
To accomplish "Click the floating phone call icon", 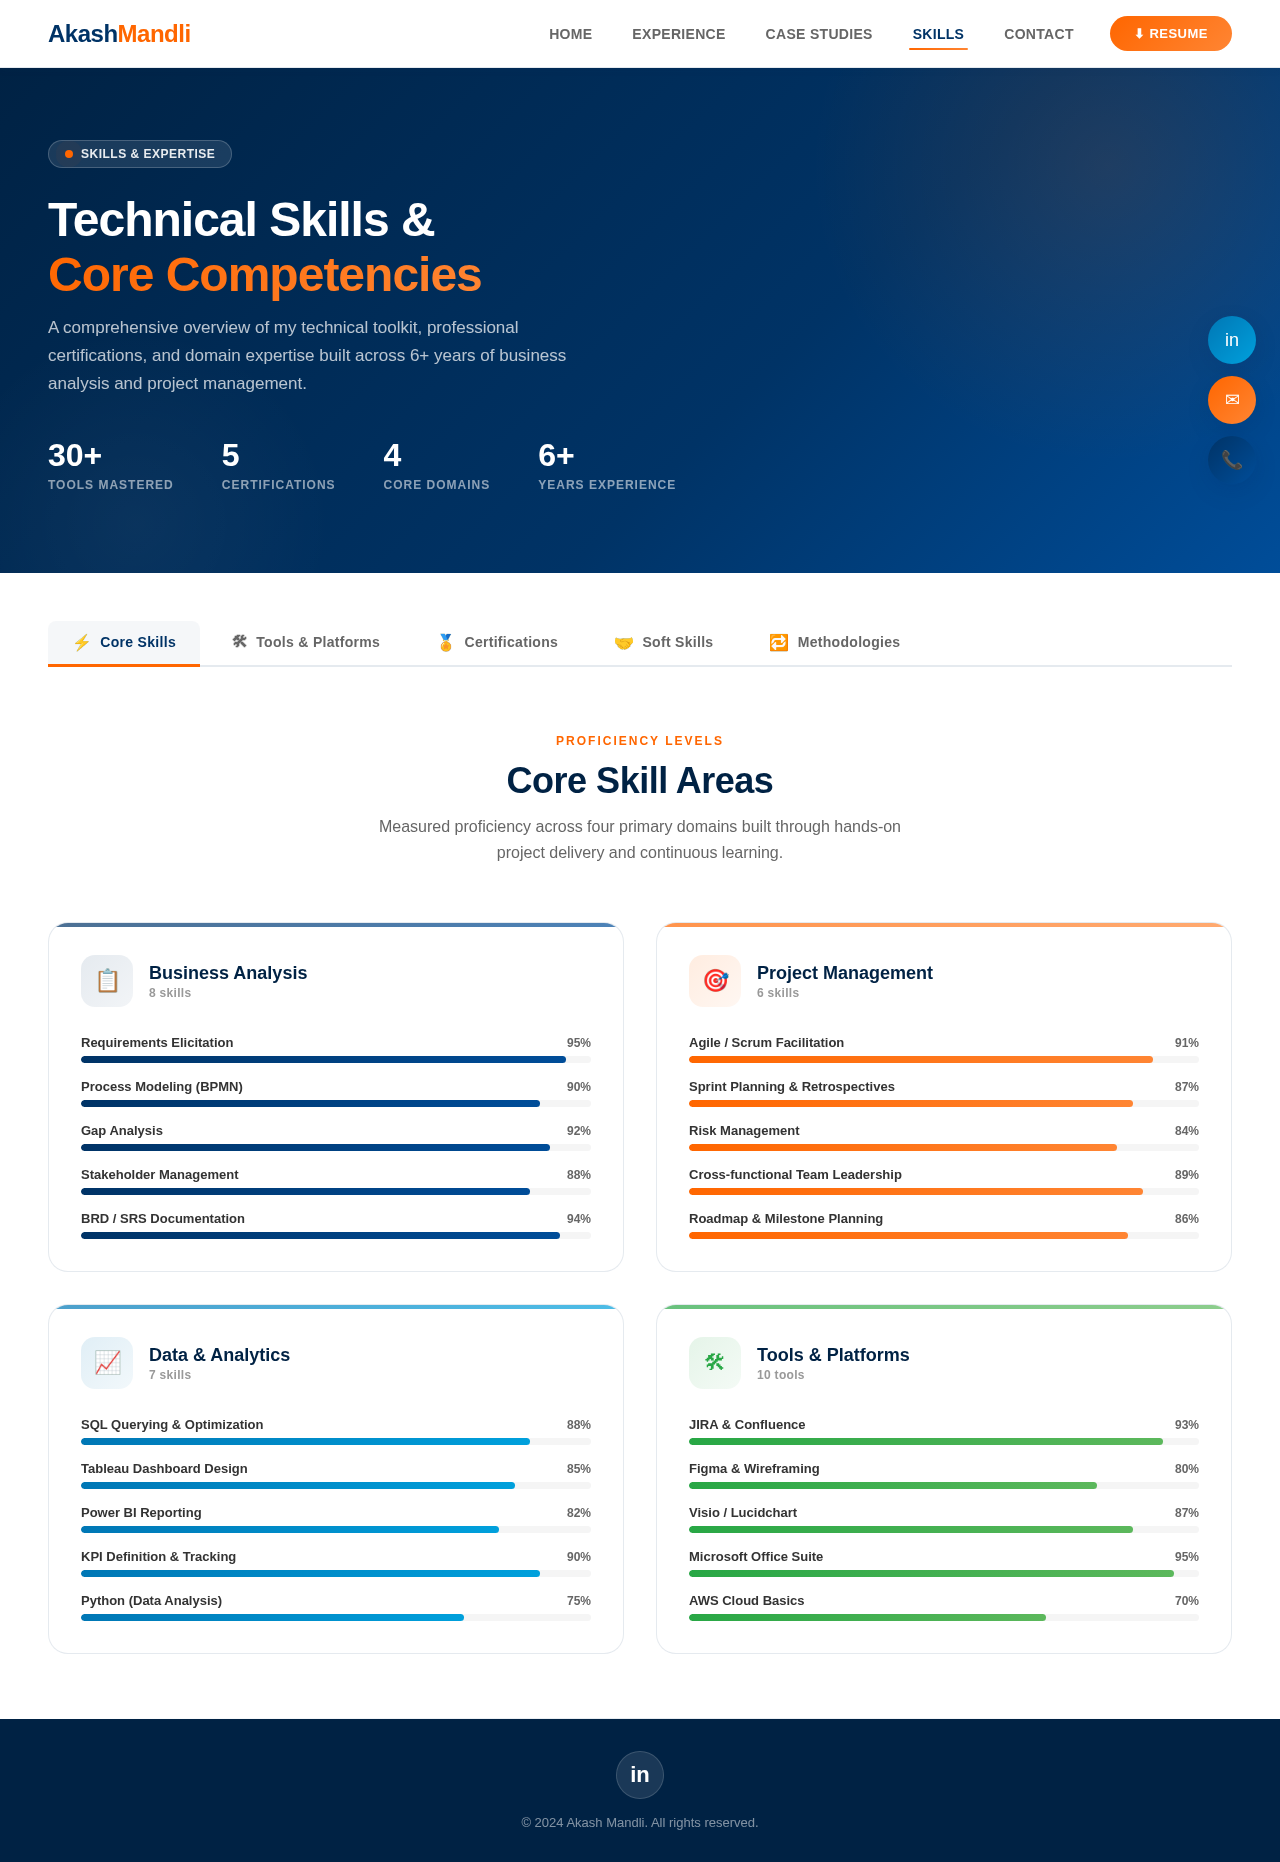I will pyautogui.click(x=1232, y=460).
